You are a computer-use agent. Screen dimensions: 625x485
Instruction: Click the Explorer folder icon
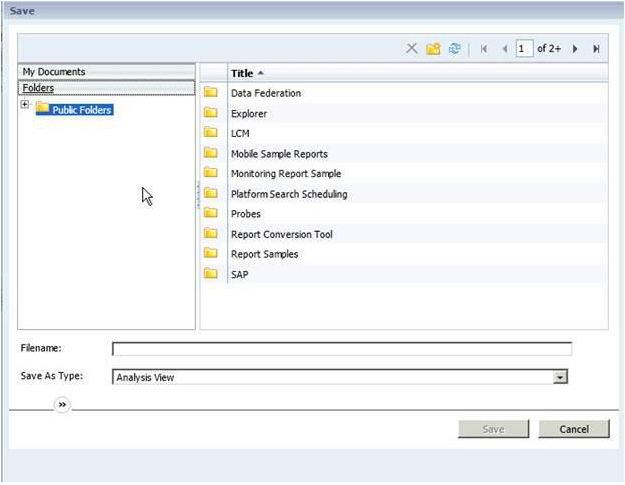[x=210, y=112]
